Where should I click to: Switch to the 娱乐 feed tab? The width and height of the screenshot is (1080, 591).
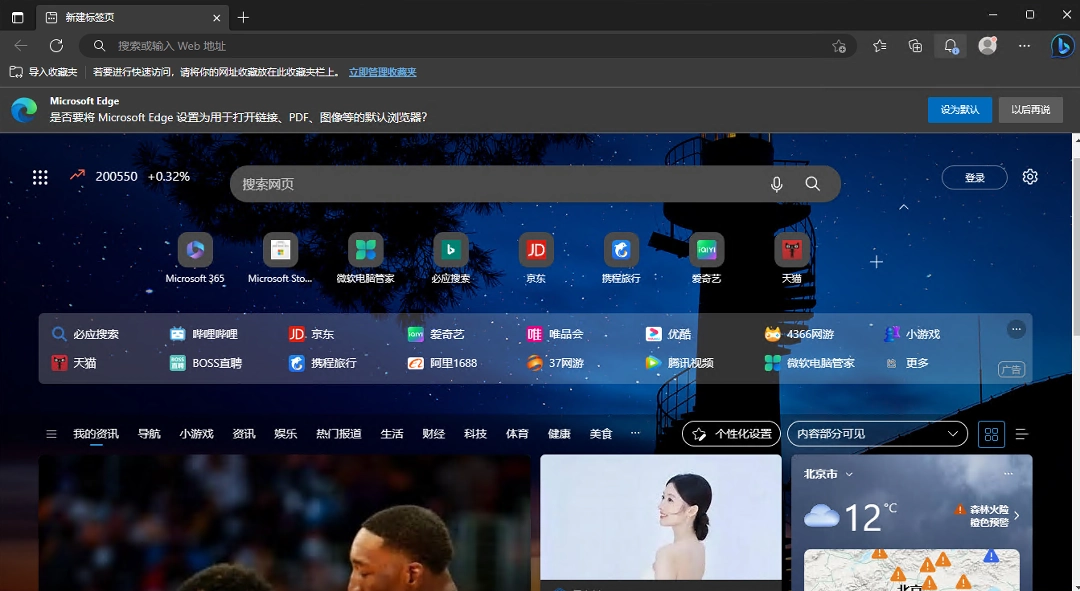tap(286, 434)
